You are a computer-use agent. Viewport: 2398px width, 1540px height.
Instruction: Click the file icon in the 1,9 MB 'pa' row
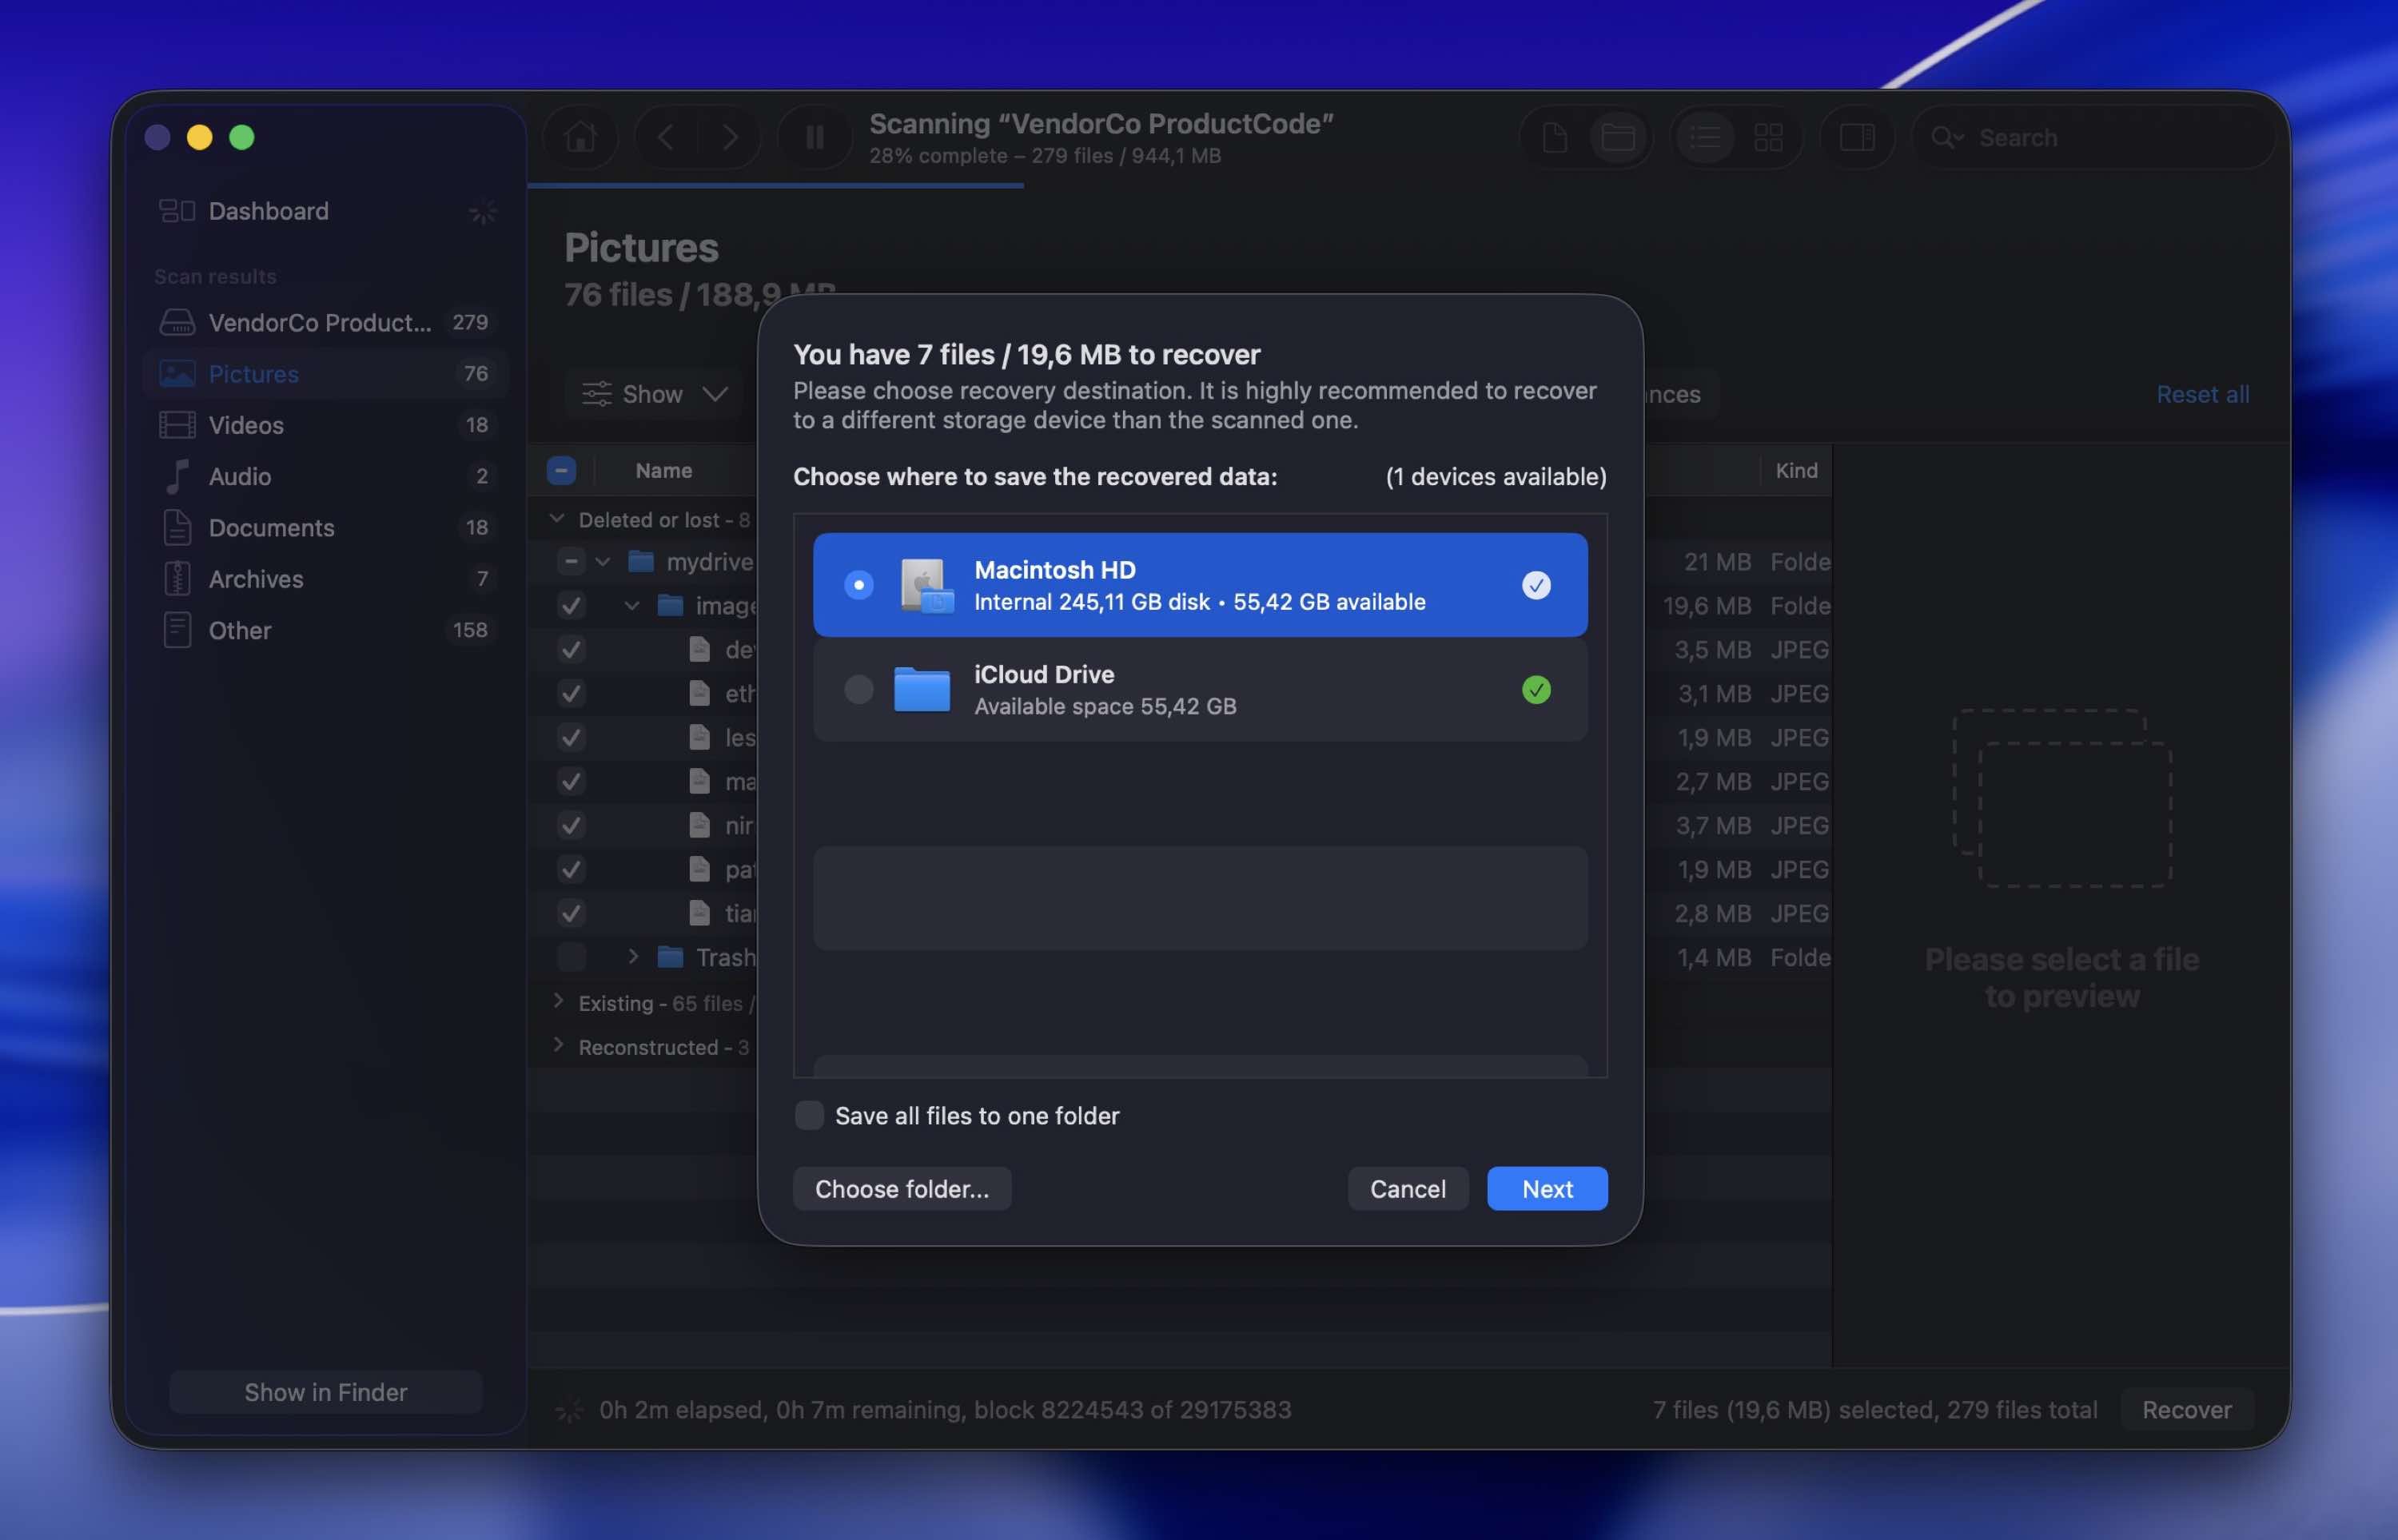pyautogui.click(x=699, y=870)
